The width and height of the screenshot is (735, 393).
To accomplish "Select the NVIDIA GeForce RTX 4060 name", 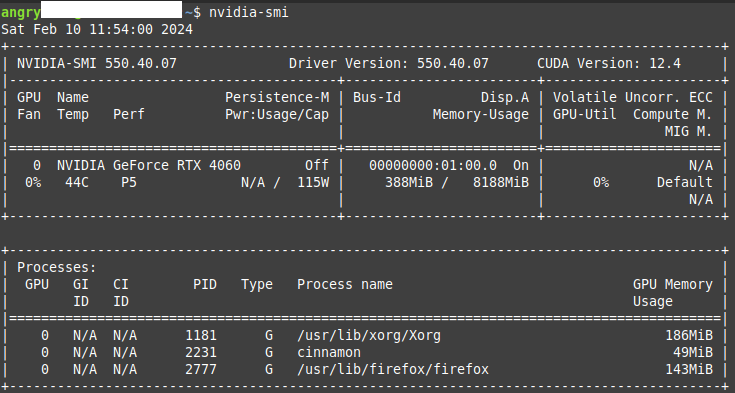I will [149, 165].
